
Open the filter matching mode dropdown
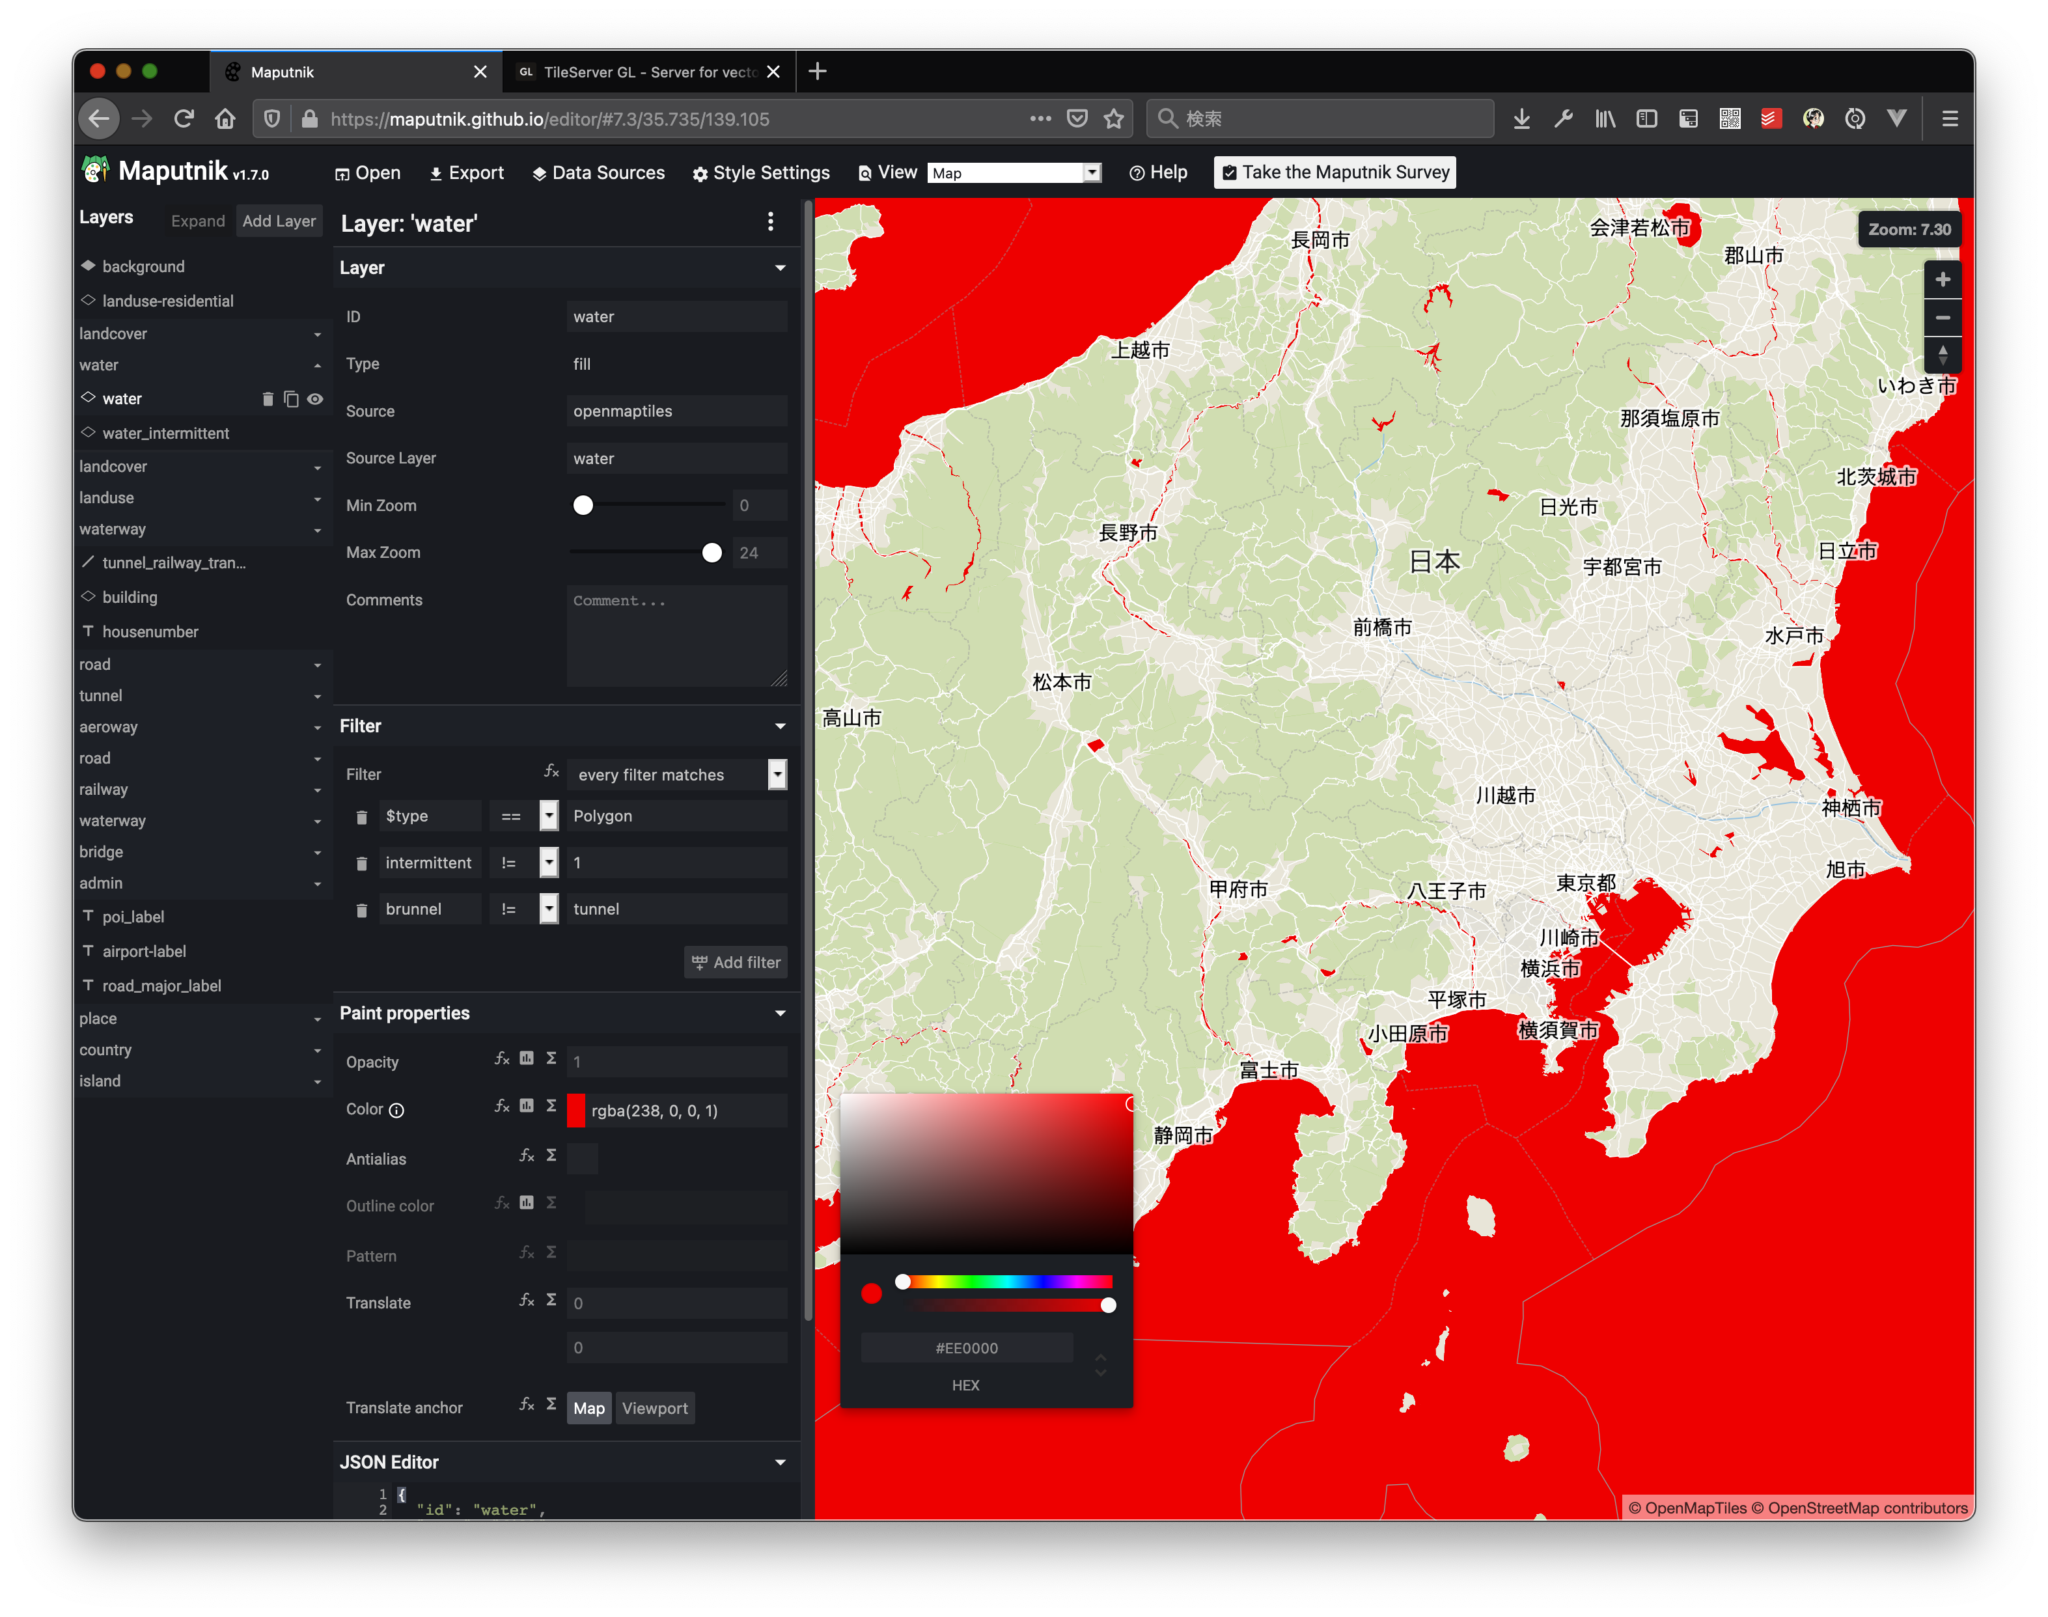tap(777, 774)
